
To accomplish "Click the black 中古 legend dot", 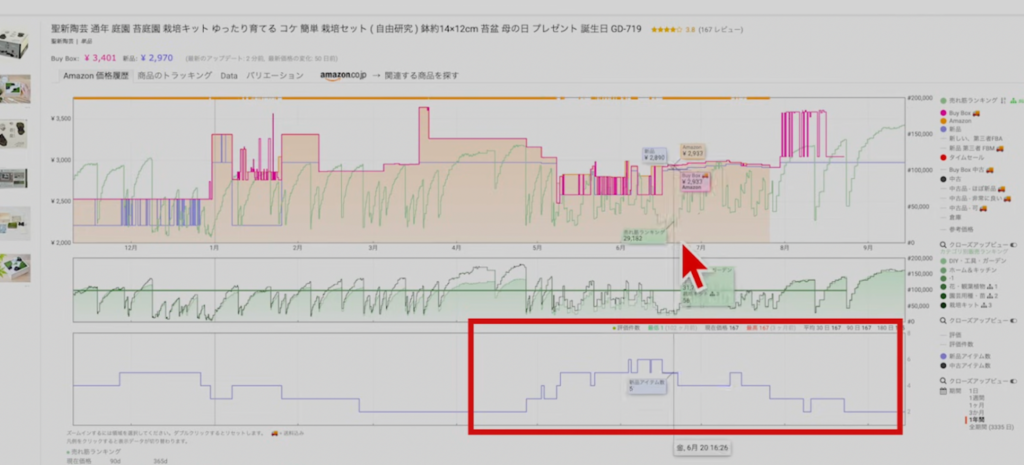I will pos(944,181).
